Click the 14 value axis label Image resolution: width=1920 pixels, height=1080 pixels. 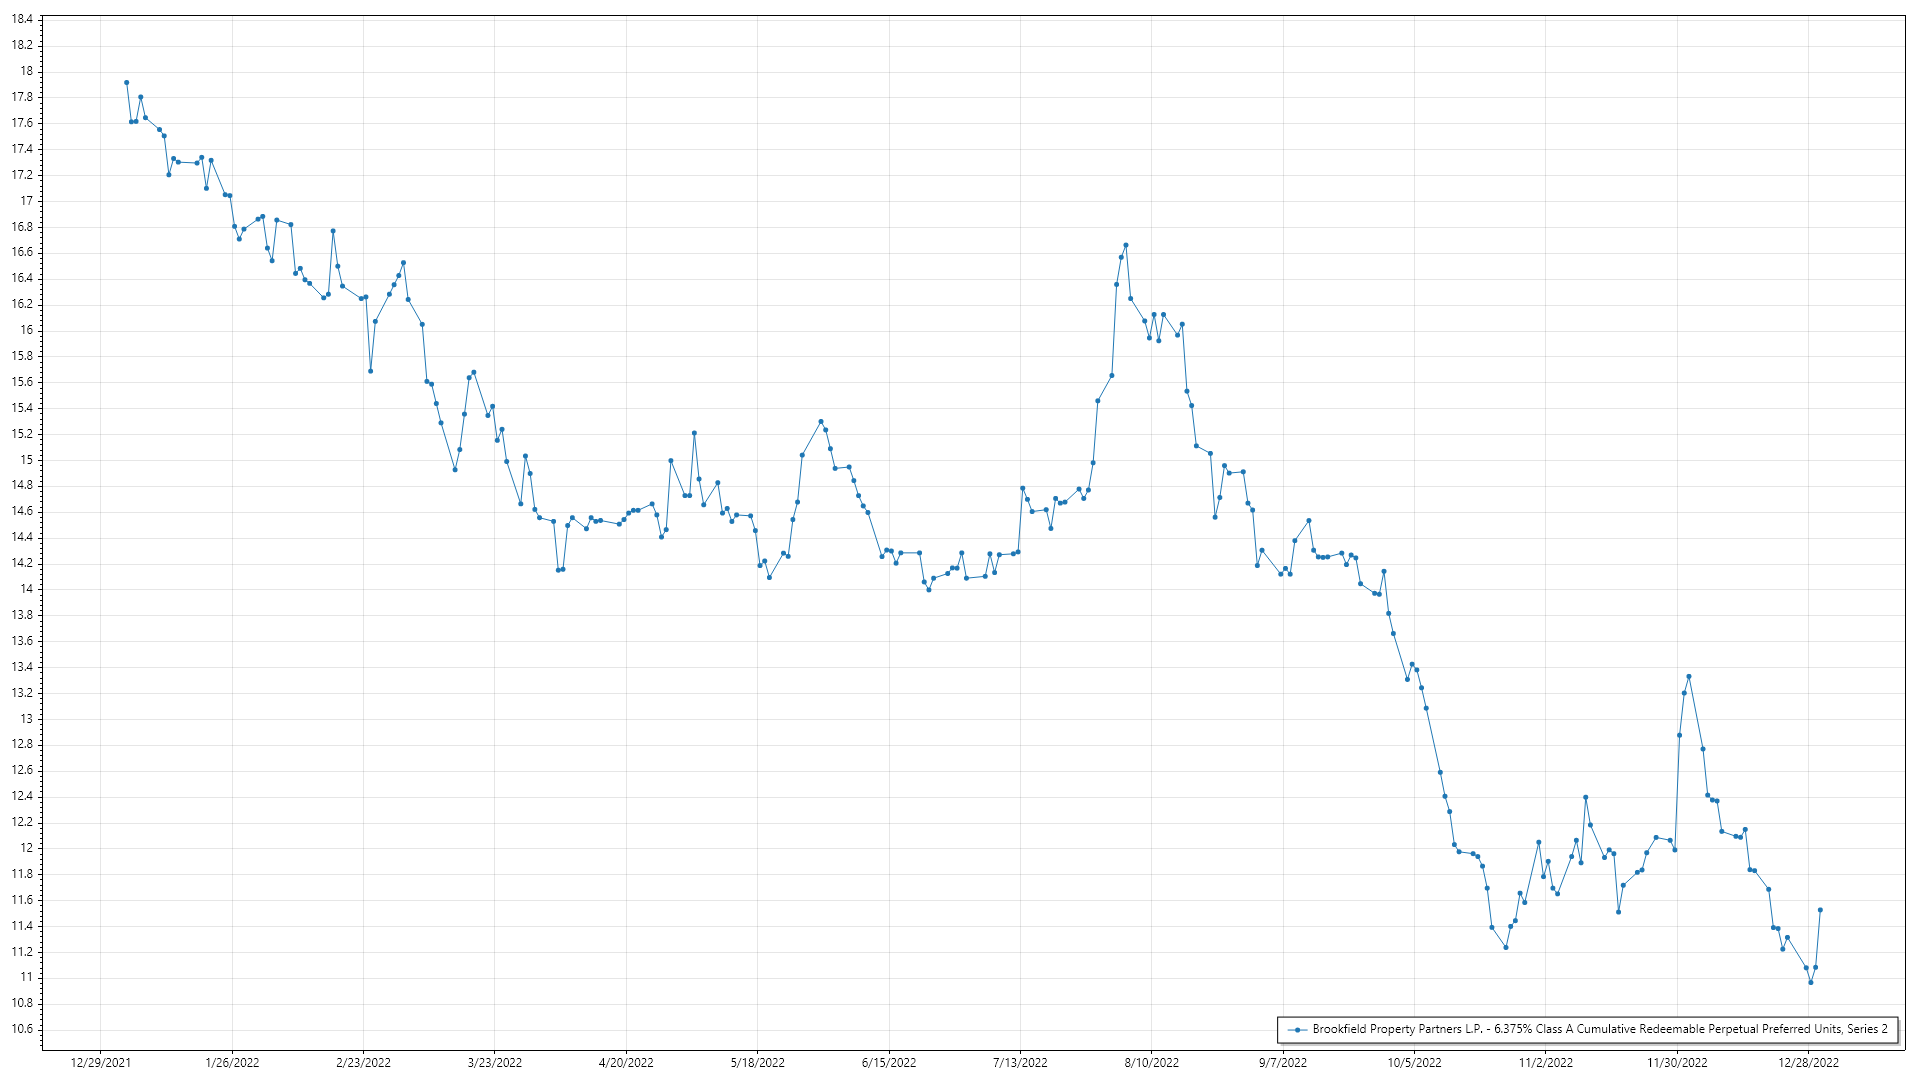tap(26, 589)
